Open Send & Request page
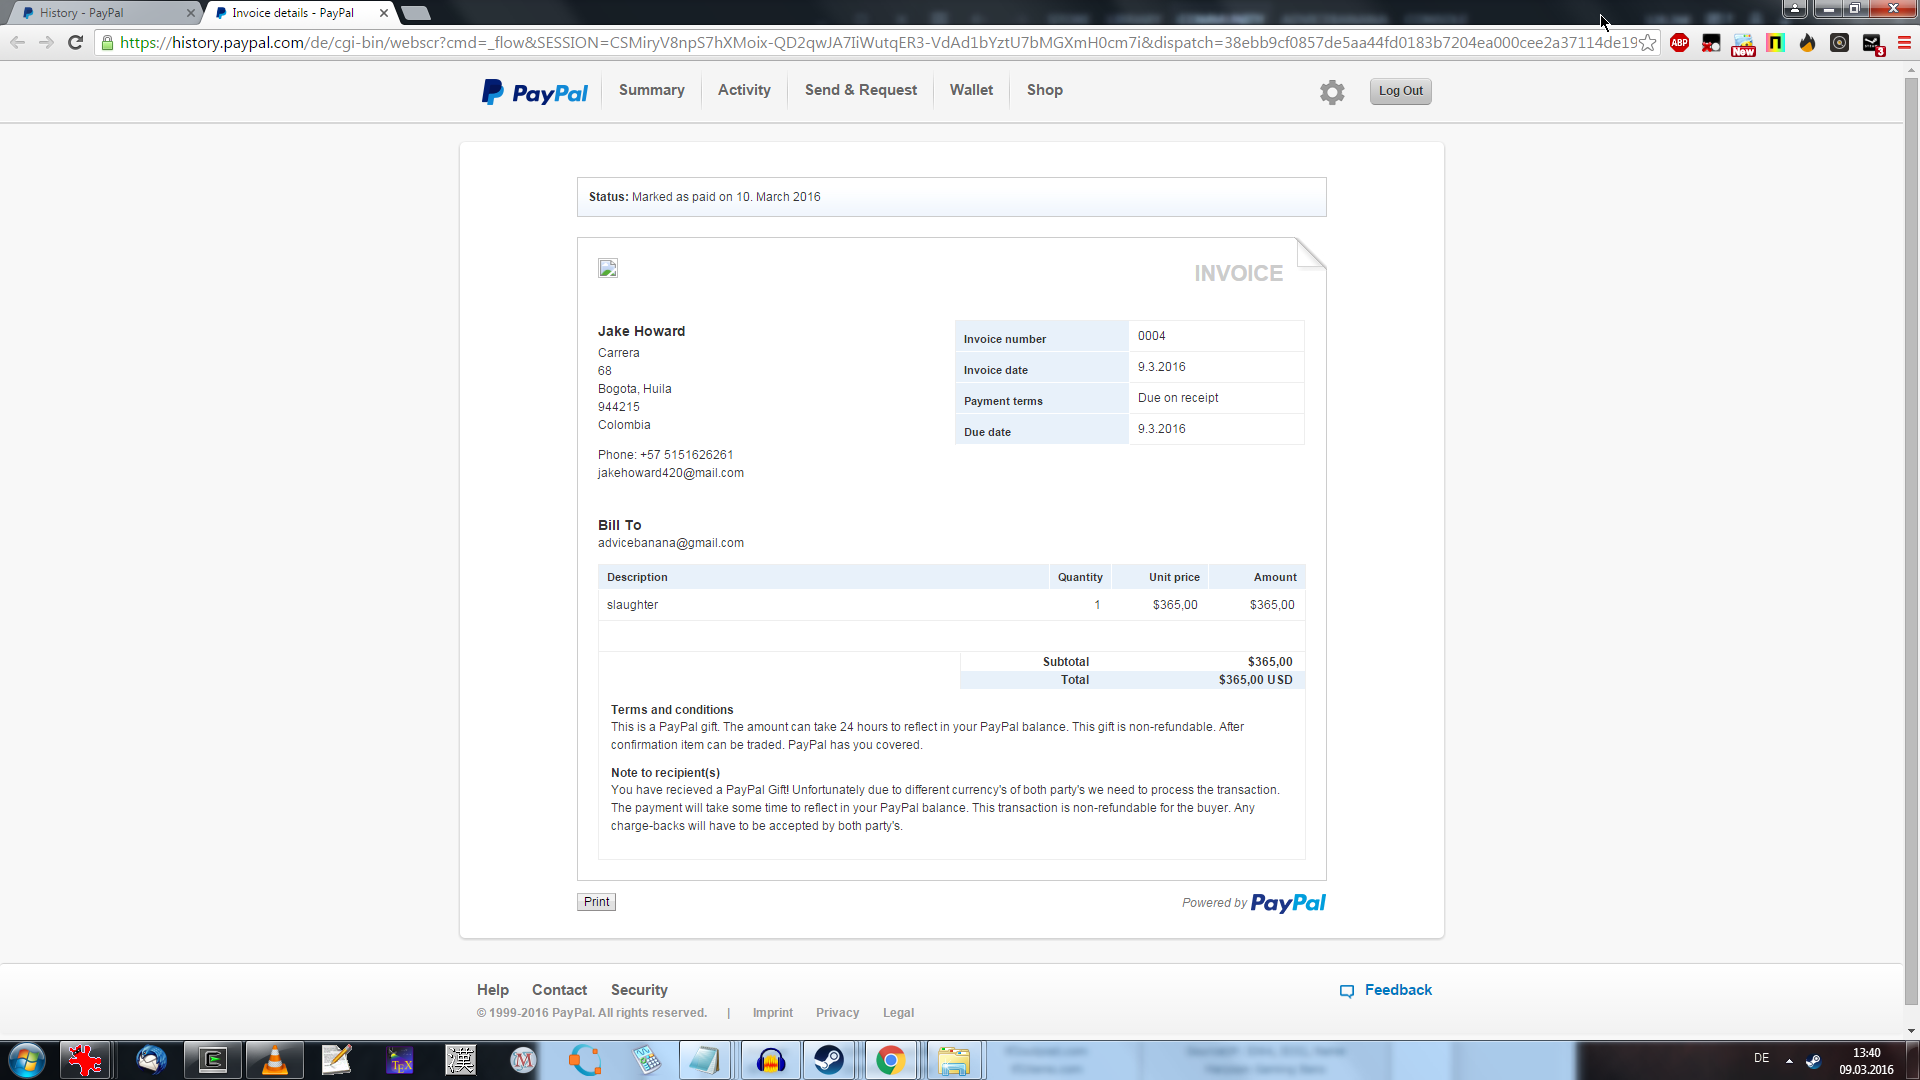The height and width of the screenshot is (1080, 1920). pyautogui.click(x=860, y=90)
